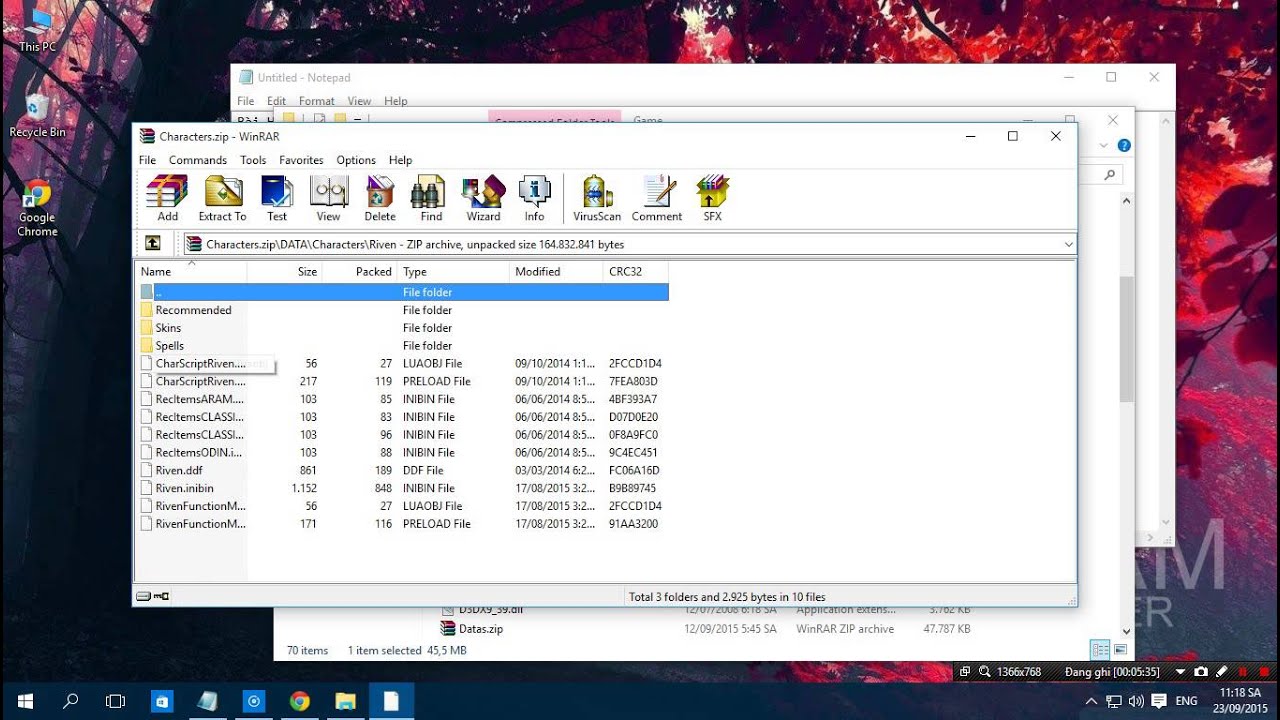Click the Delete toolbar icon

pyautogui.click(x=380, y=198)
